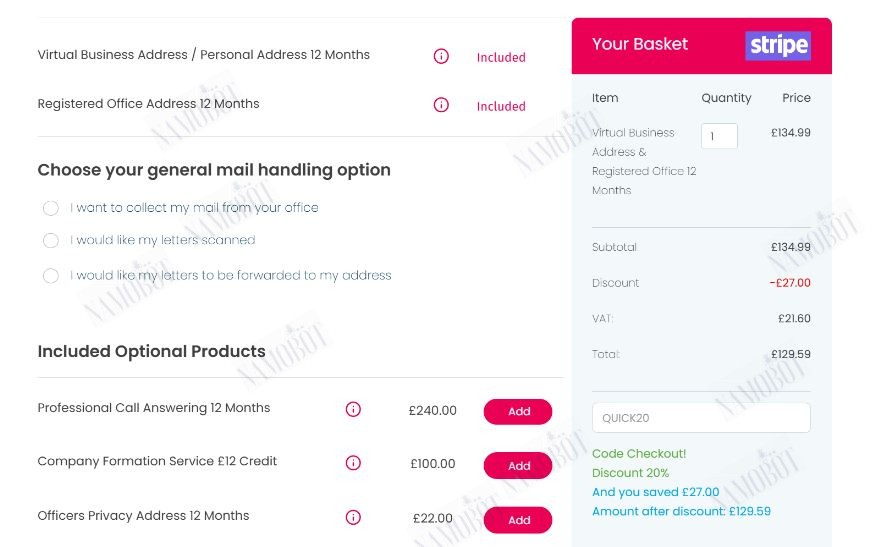Click the Stripe logo in basket header
This screenshot has height=547, width=877.
click(x=778, y=45)
